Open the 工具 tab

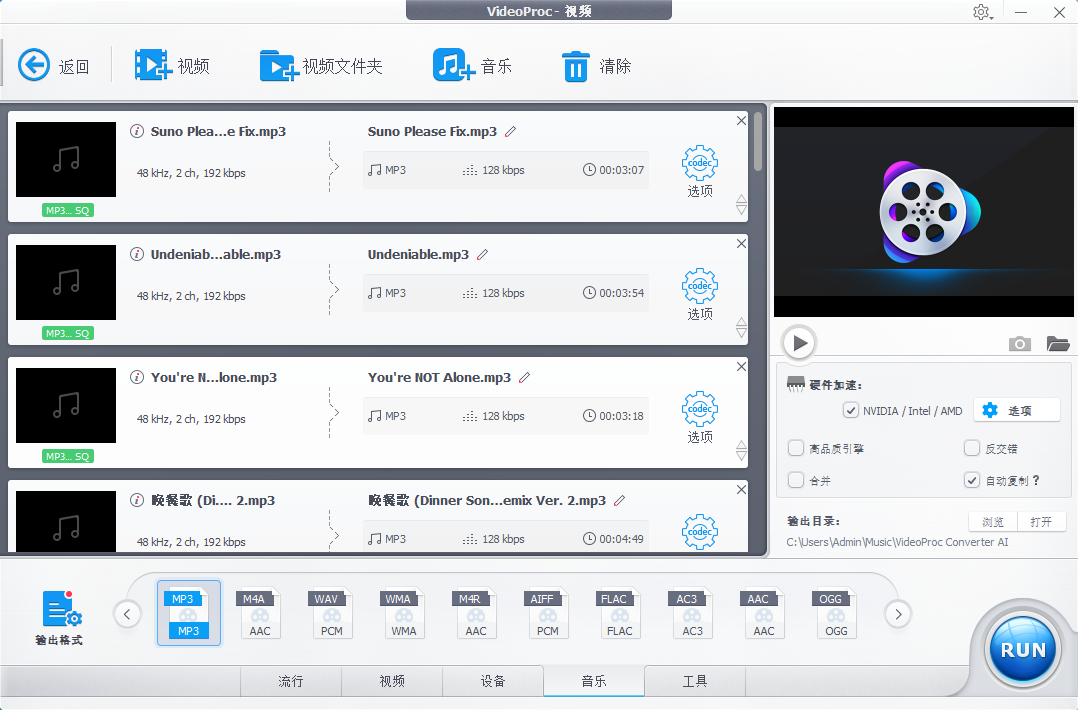pos(694,681)
